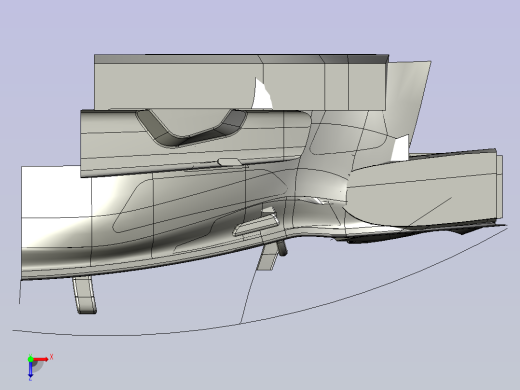Select the oblong raised boss near the center bottom

click(x=256, y=225)
